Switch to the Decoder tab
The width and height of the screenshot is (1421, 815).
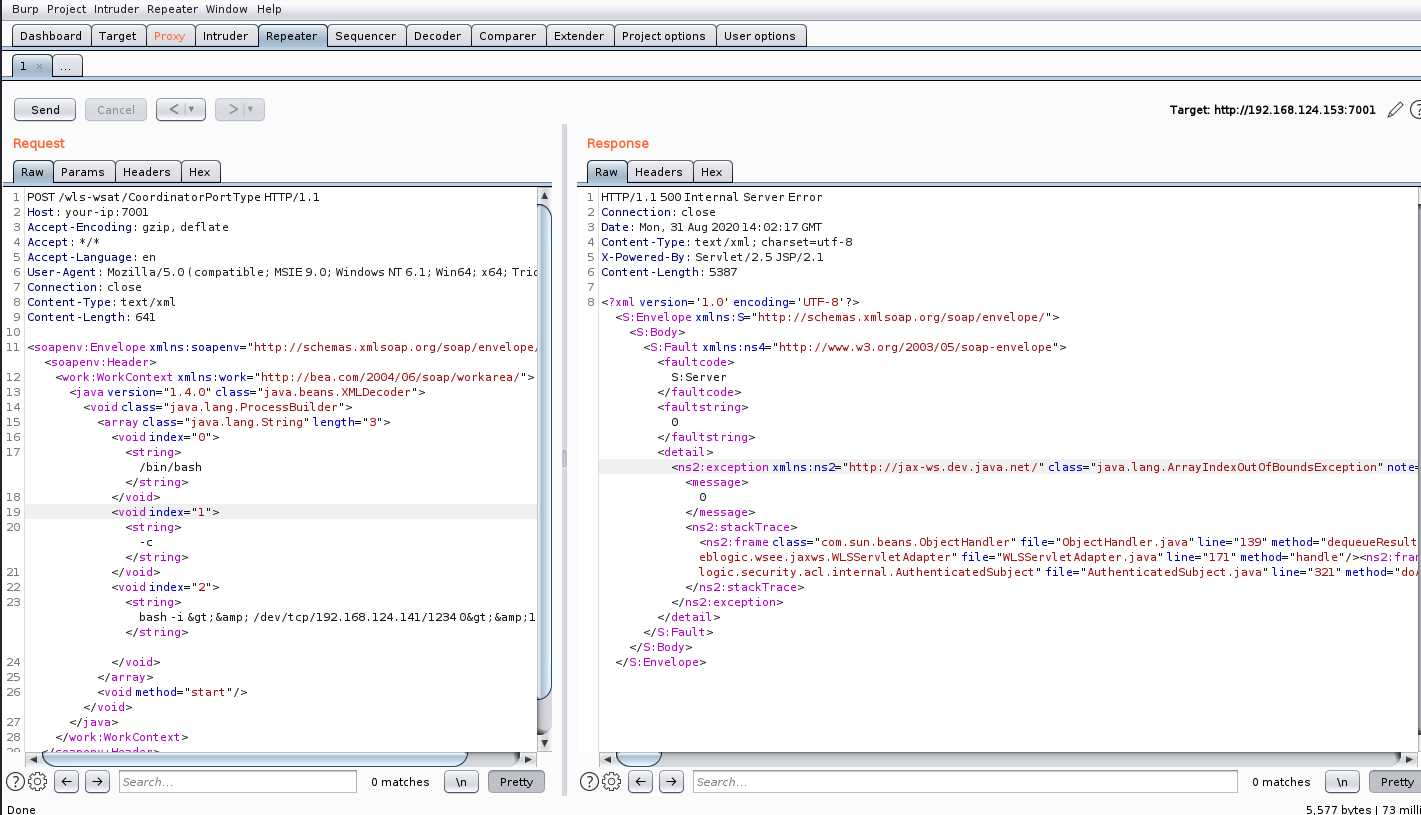pos(438,36)
